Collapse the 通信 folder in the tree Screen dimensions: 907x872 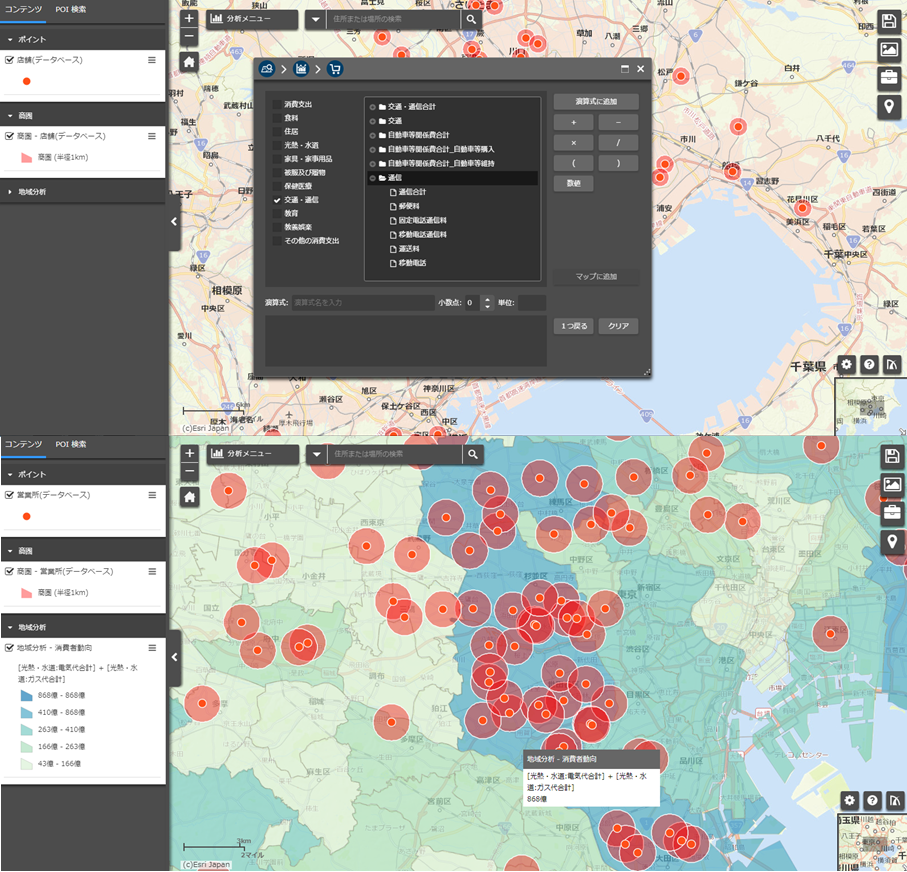(x=372, y=178)
